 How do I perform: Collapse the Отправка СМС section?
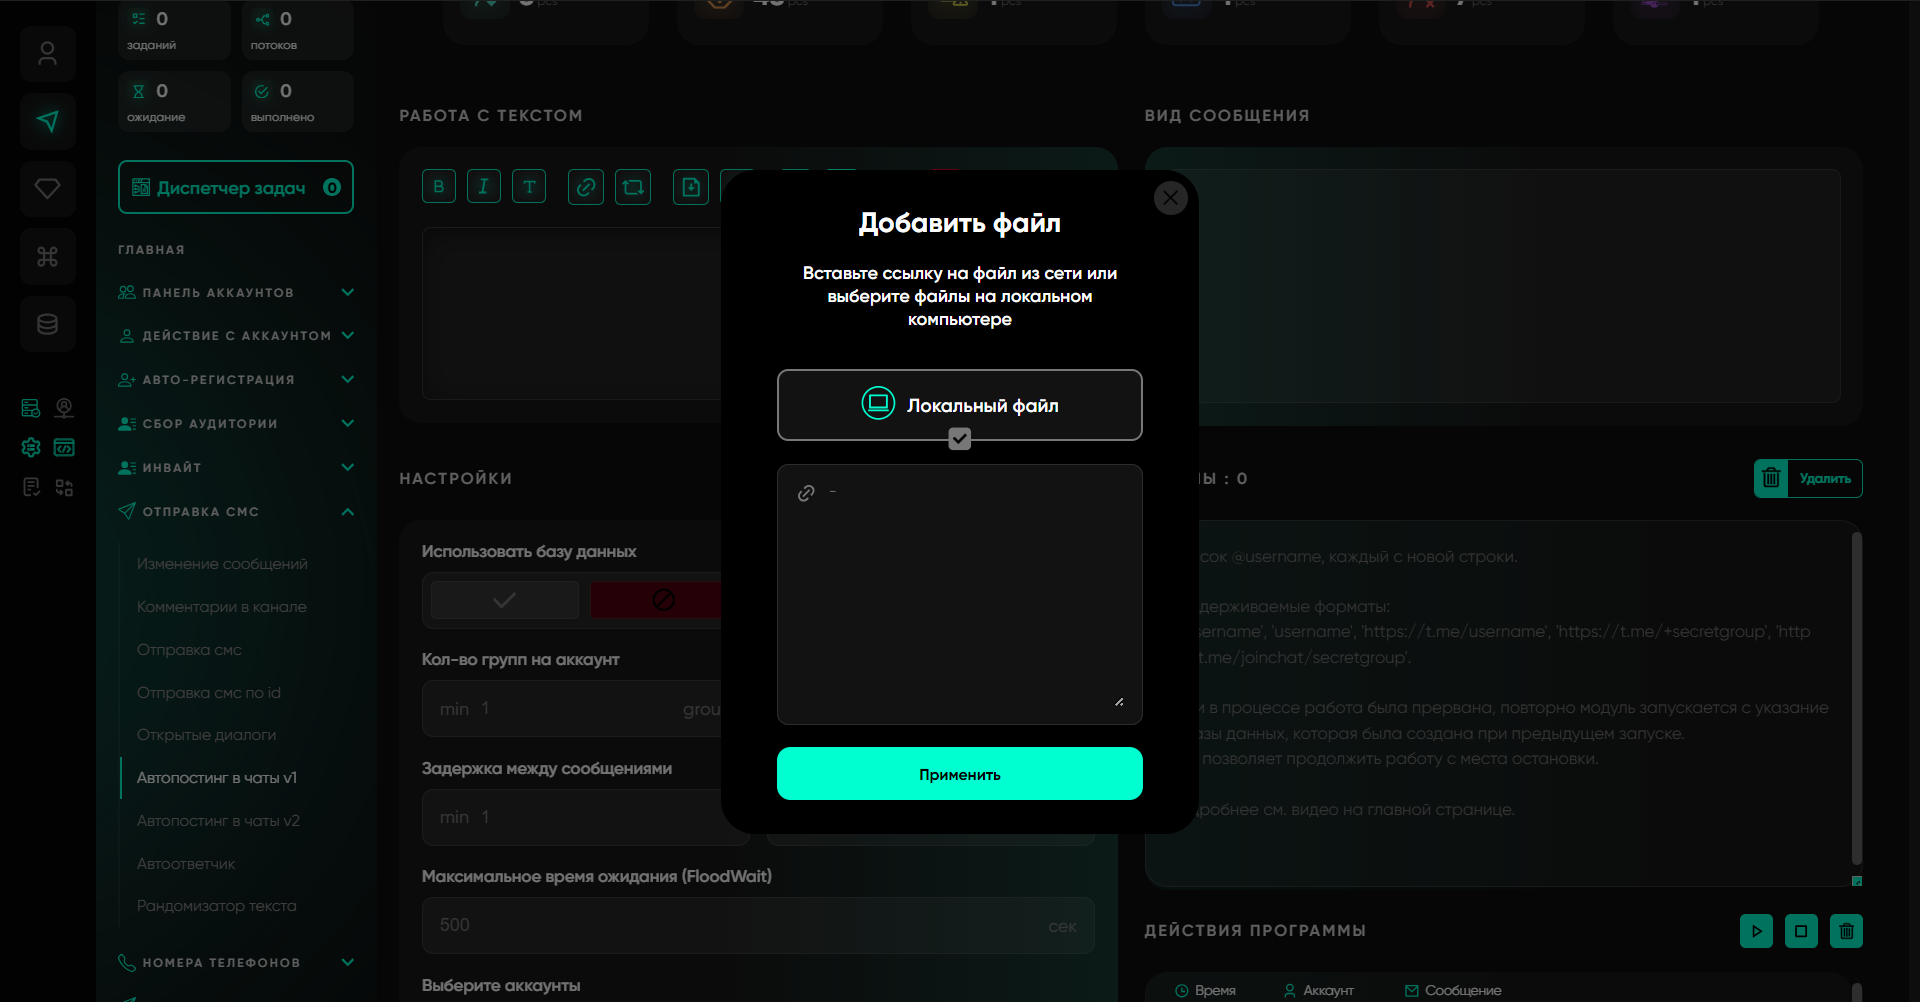pos(347,512)
